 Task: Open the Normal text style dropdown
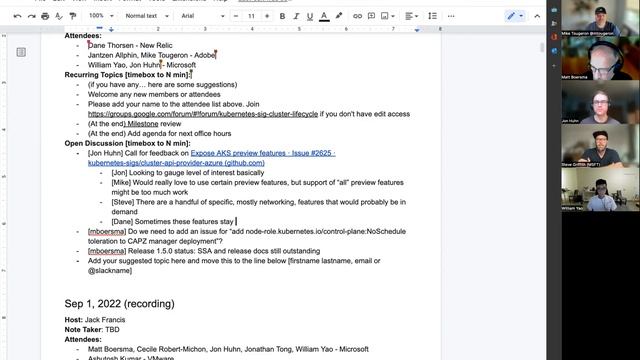[x=147, y=16]
